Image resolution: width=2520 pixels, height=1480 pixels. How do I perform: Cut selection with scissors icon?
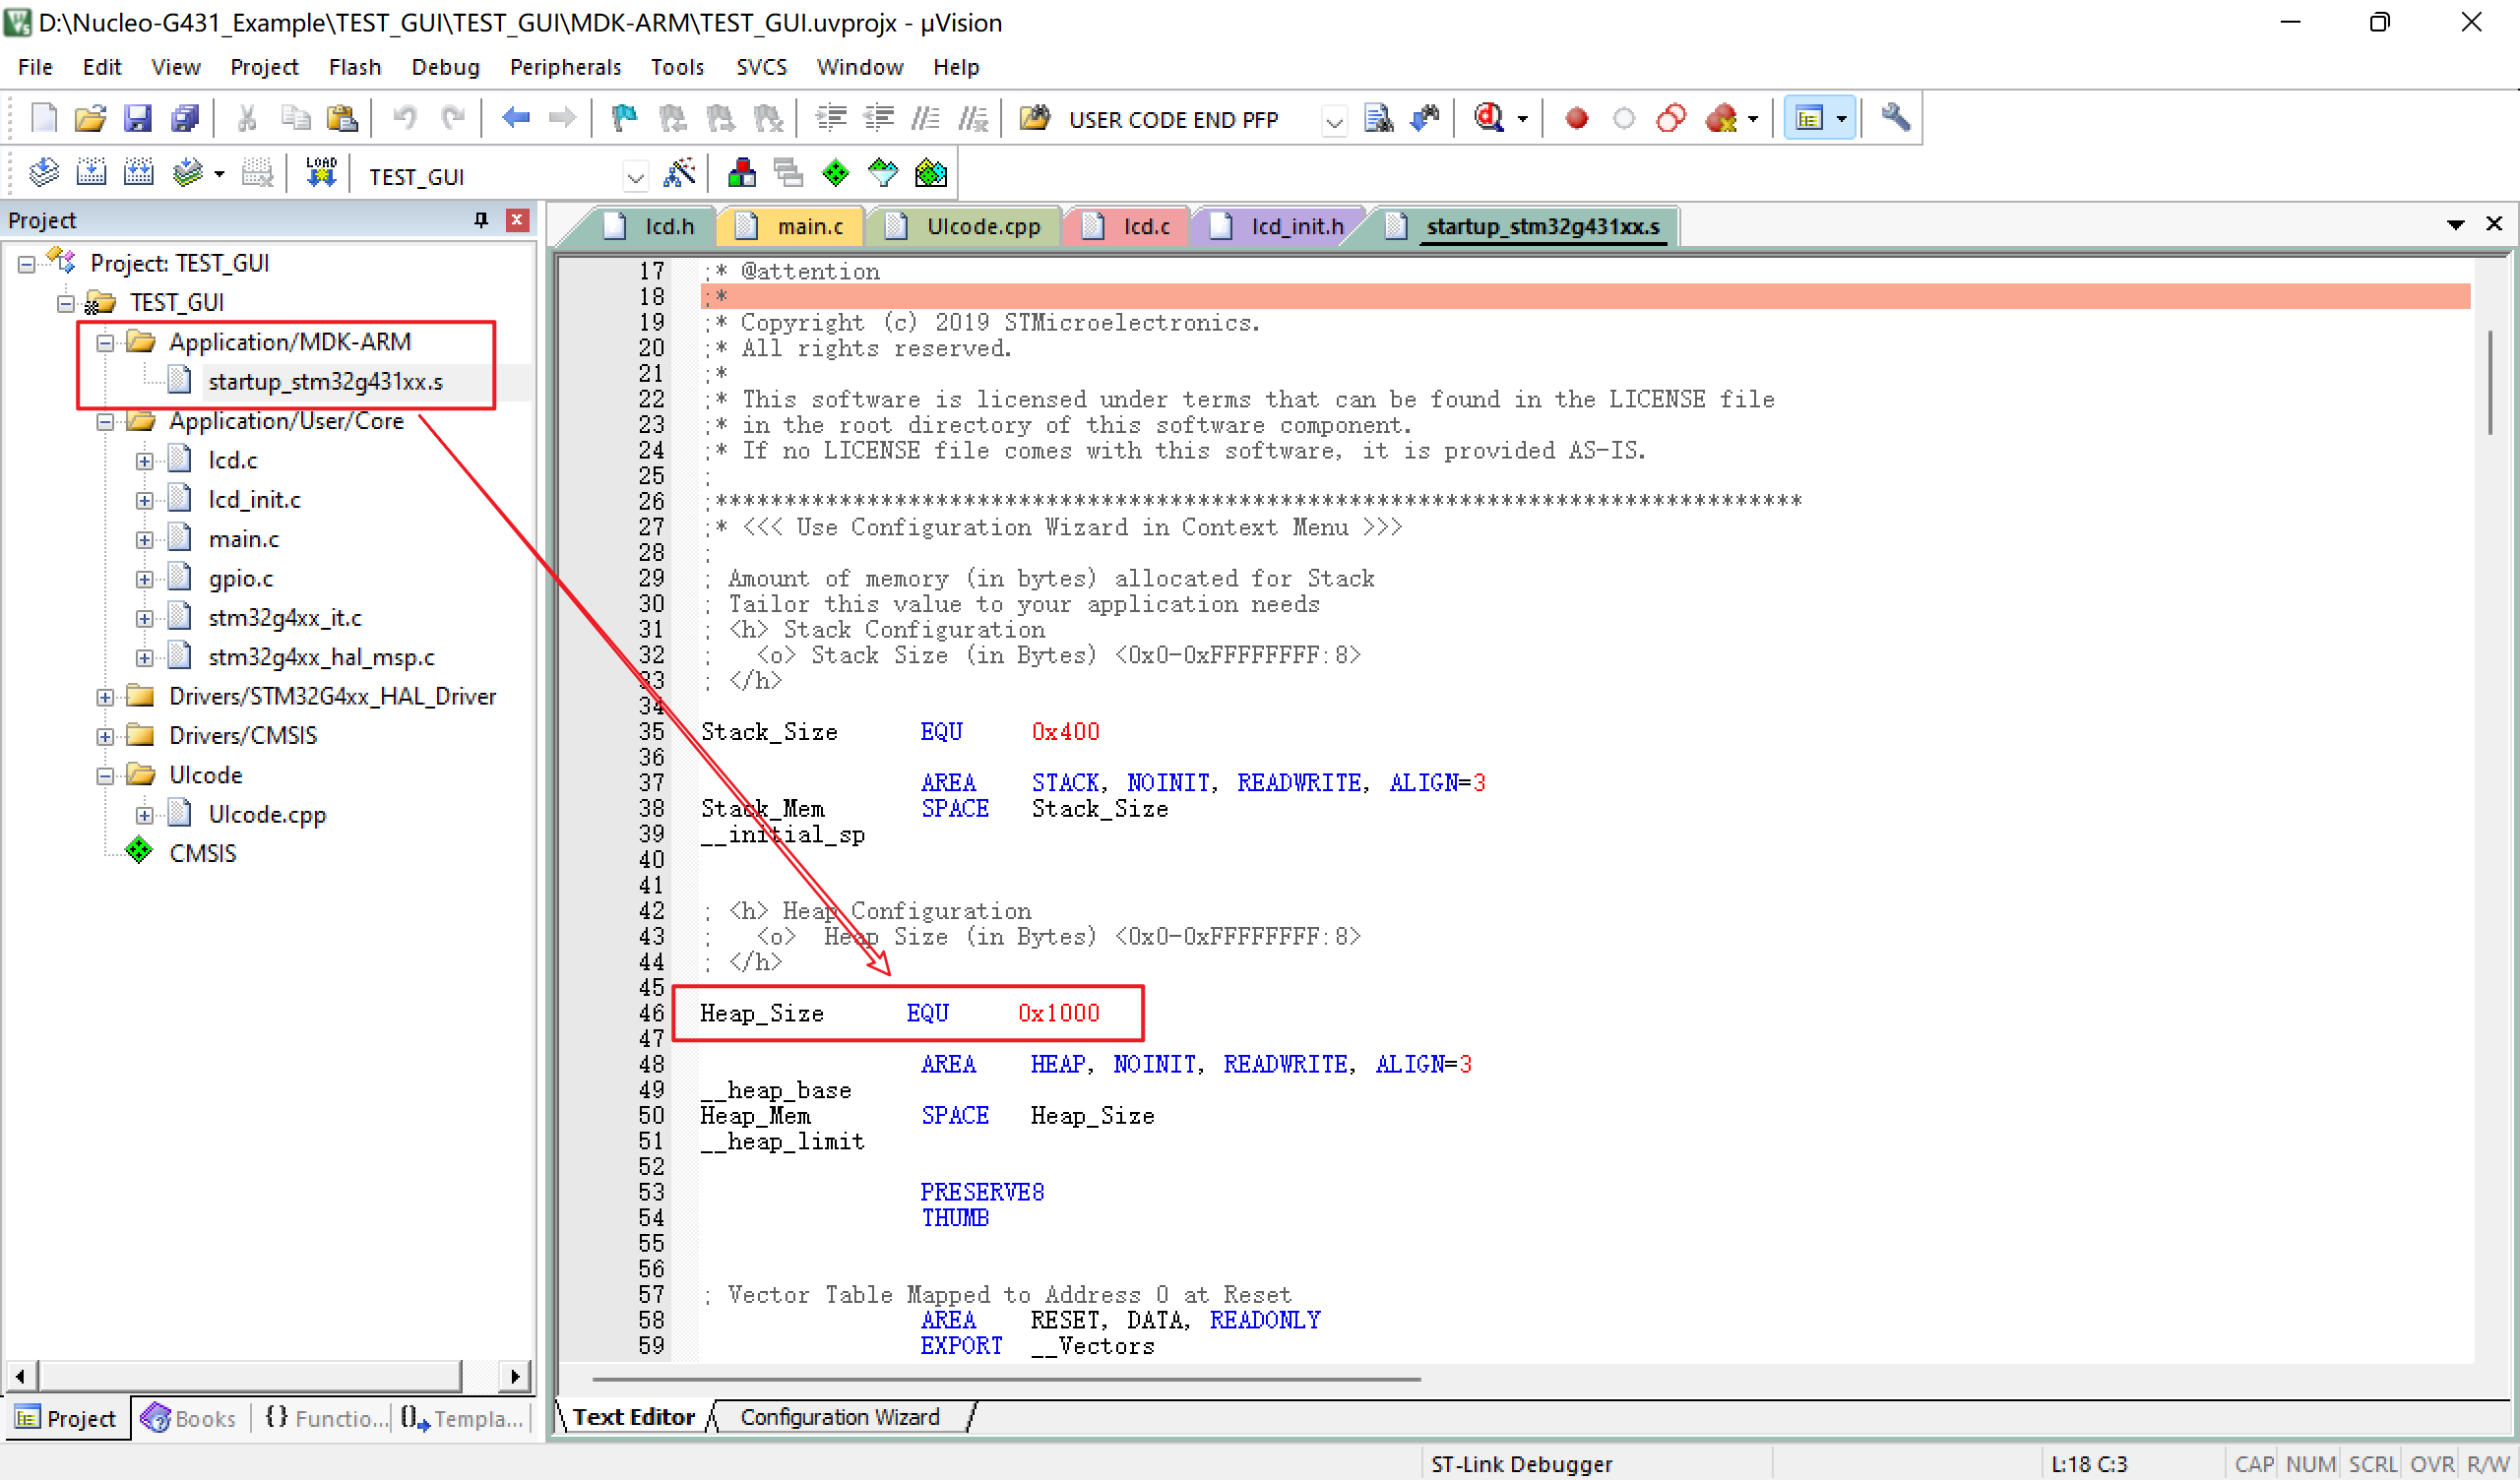247,119
